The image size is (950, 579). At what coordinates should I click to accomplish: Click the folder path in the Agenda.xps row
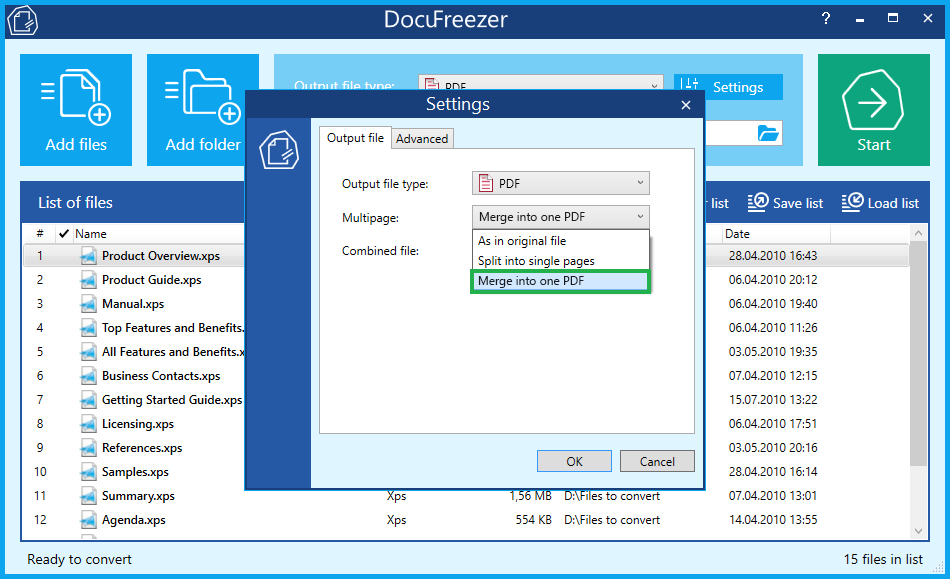point(612,520)
